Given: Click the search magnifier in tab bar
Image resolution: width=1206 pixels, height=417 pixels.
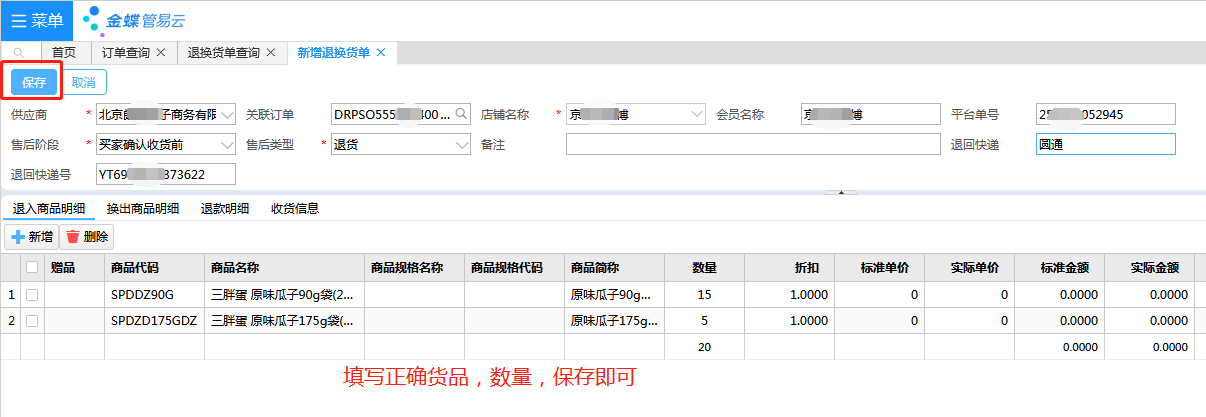Looking at the screenshot, I should 18,53.
